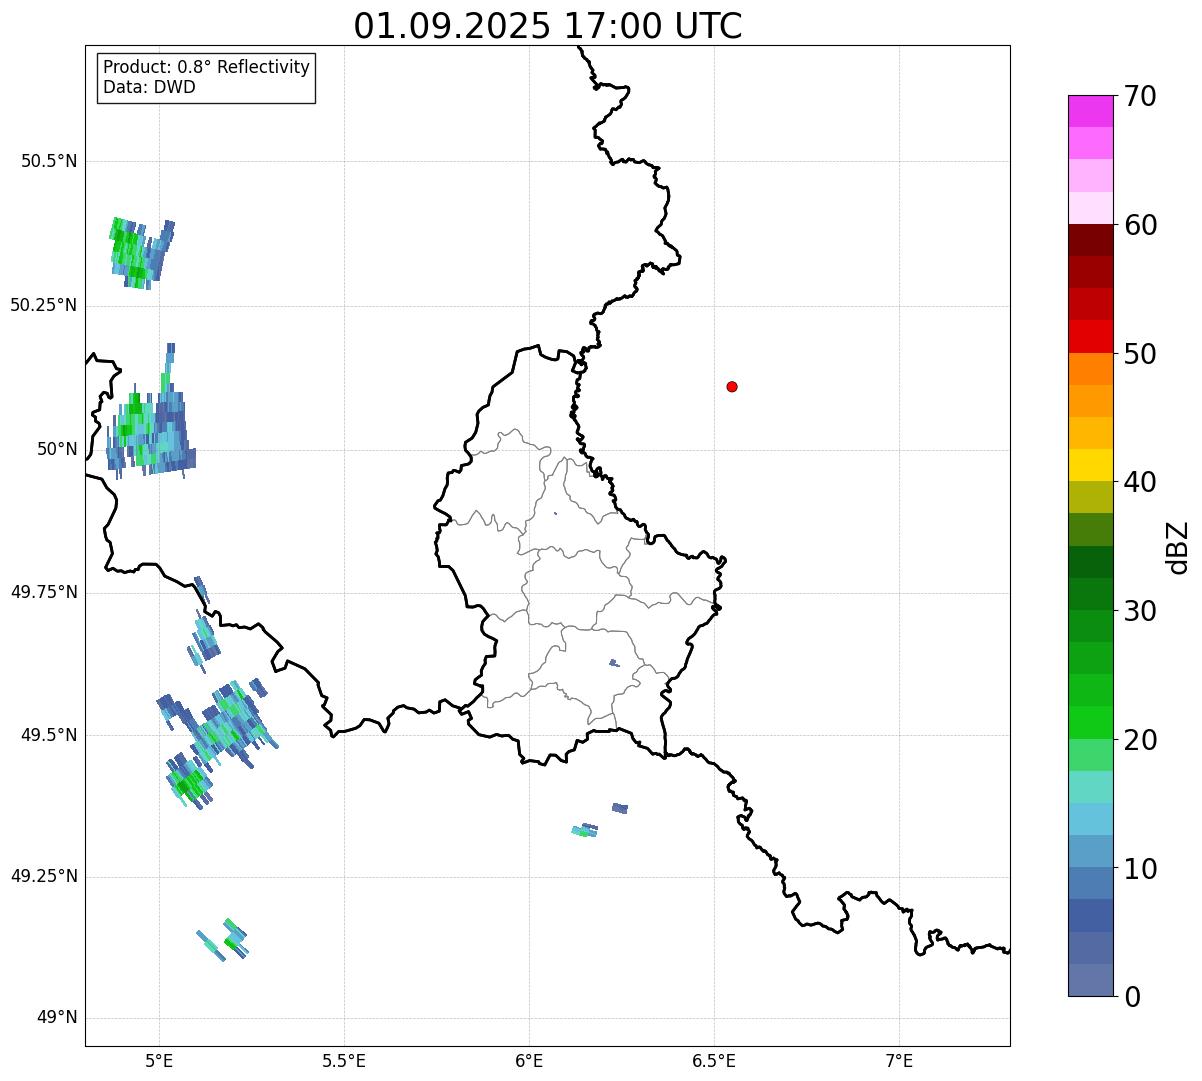Click the 20 tick on colorbar

point(1140,740)
